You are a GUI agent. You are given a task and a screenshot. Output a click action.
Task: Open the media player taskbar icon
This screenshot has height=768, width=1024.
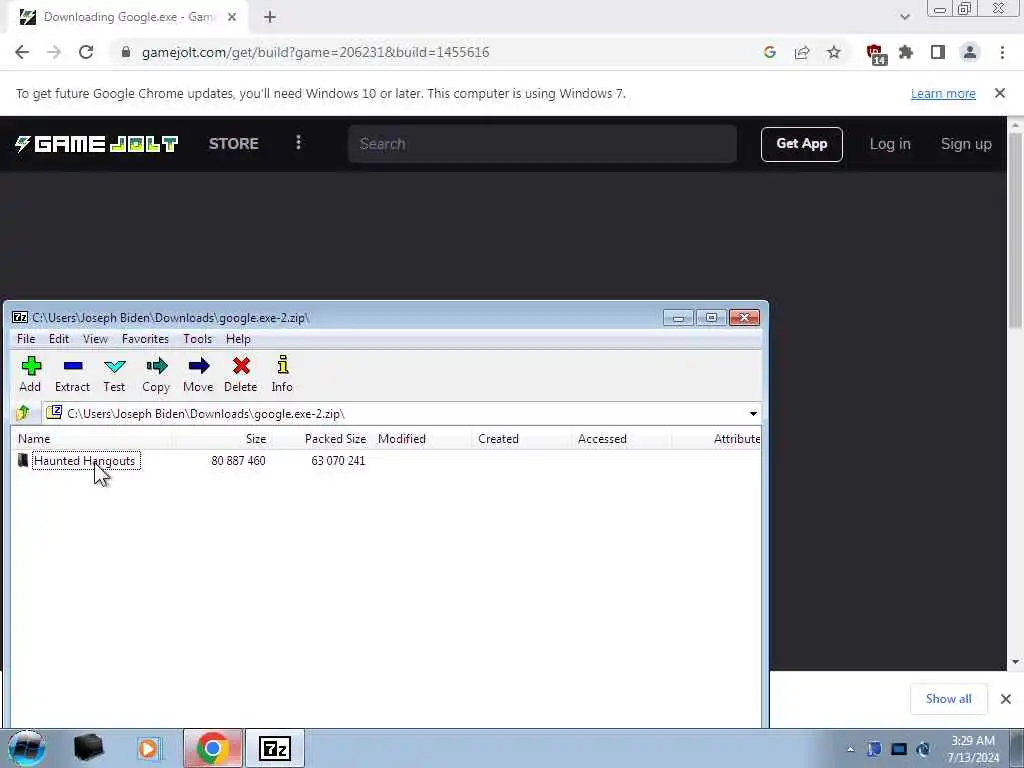tap(148, 749)
